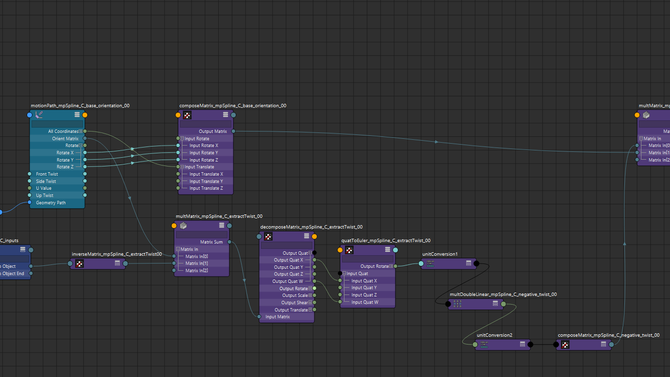
Task: Expand Input Translate on composeMatrix base_orientation
Action: coord(182,167)
